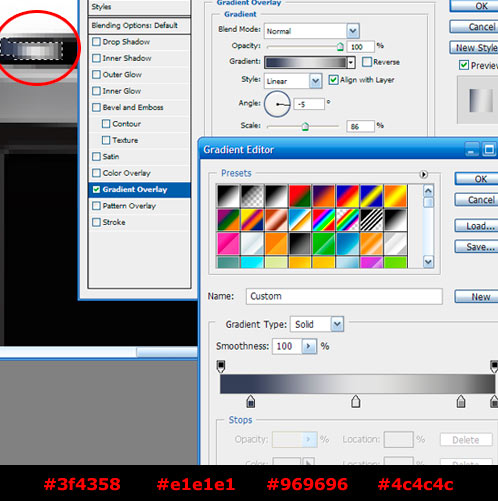Enable the Contour sub-option
Screen dimensions: 498x501
tap(106, 124)
